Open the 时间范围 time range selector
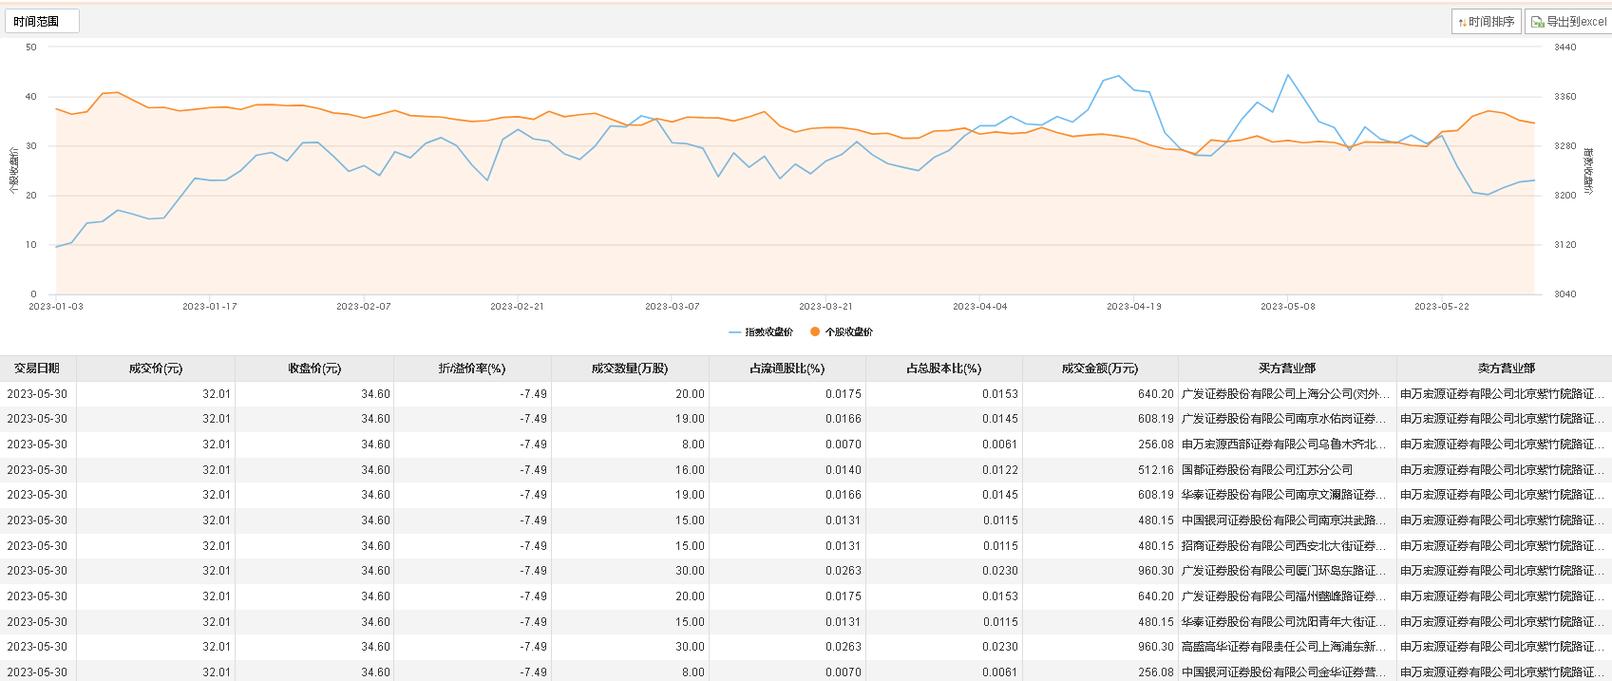The image size is (1612, 681). (39, 21)
